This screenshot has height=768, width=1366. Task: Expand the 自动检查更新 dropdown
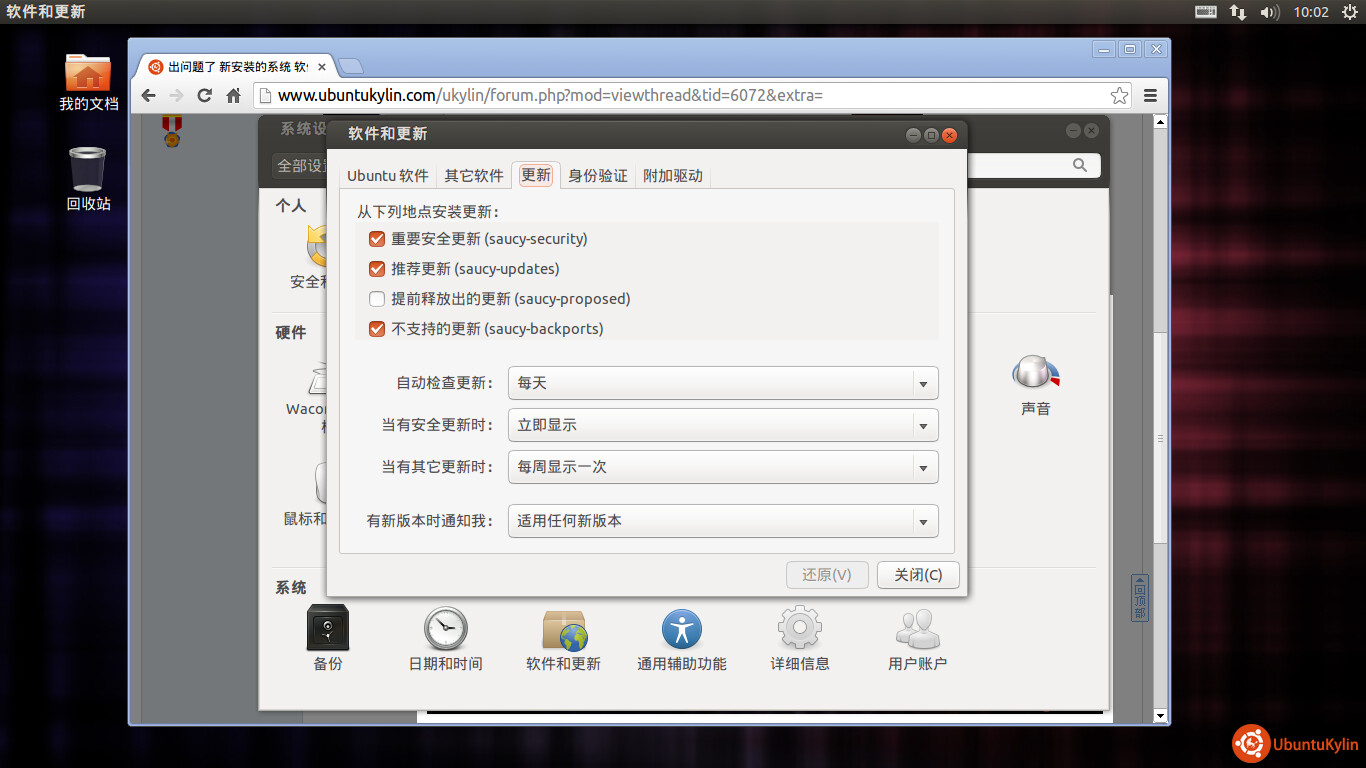[x=723, y=383]
